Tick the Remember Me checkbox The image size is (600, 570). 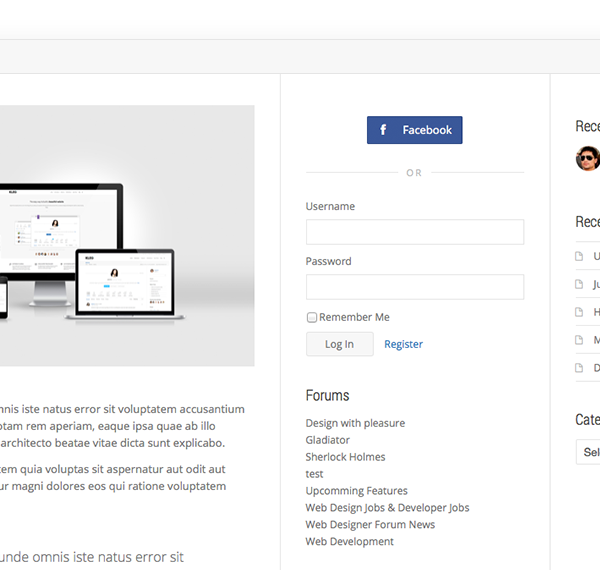(x=312, y=317)
